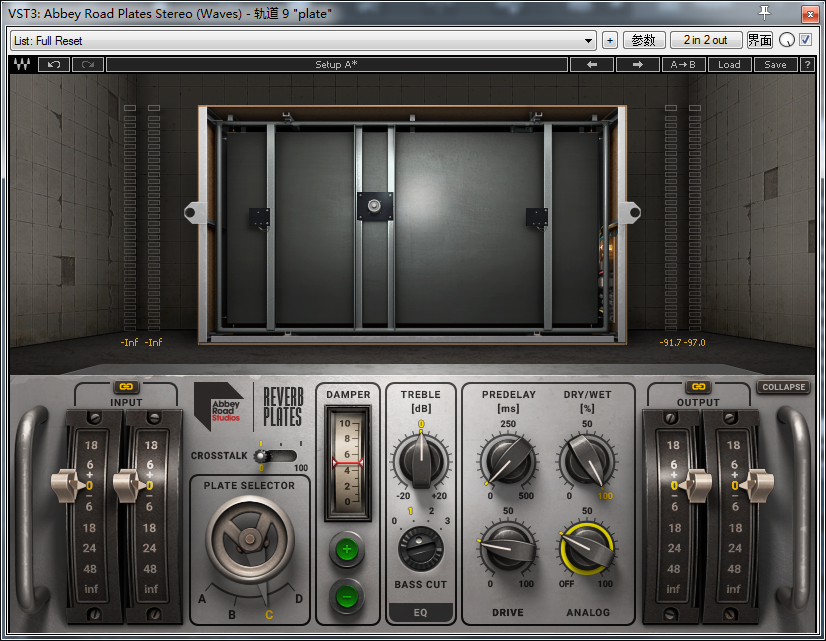Viewport: 826px width, 641px height.
Task: Click the Bass Cut rotary switch
Action: tap(420, 549)
